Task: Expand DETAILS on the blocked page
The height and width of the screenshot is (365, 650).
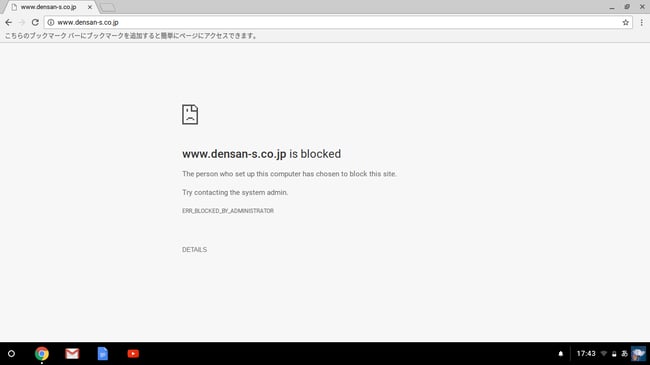Action: point(194,250)
